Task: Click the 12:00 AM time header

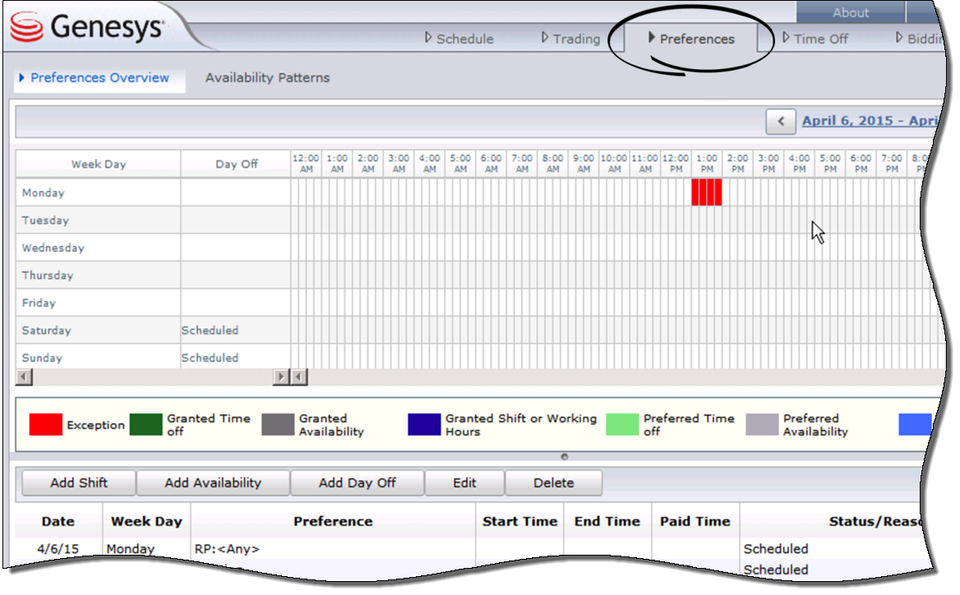Action: [306, 163]
